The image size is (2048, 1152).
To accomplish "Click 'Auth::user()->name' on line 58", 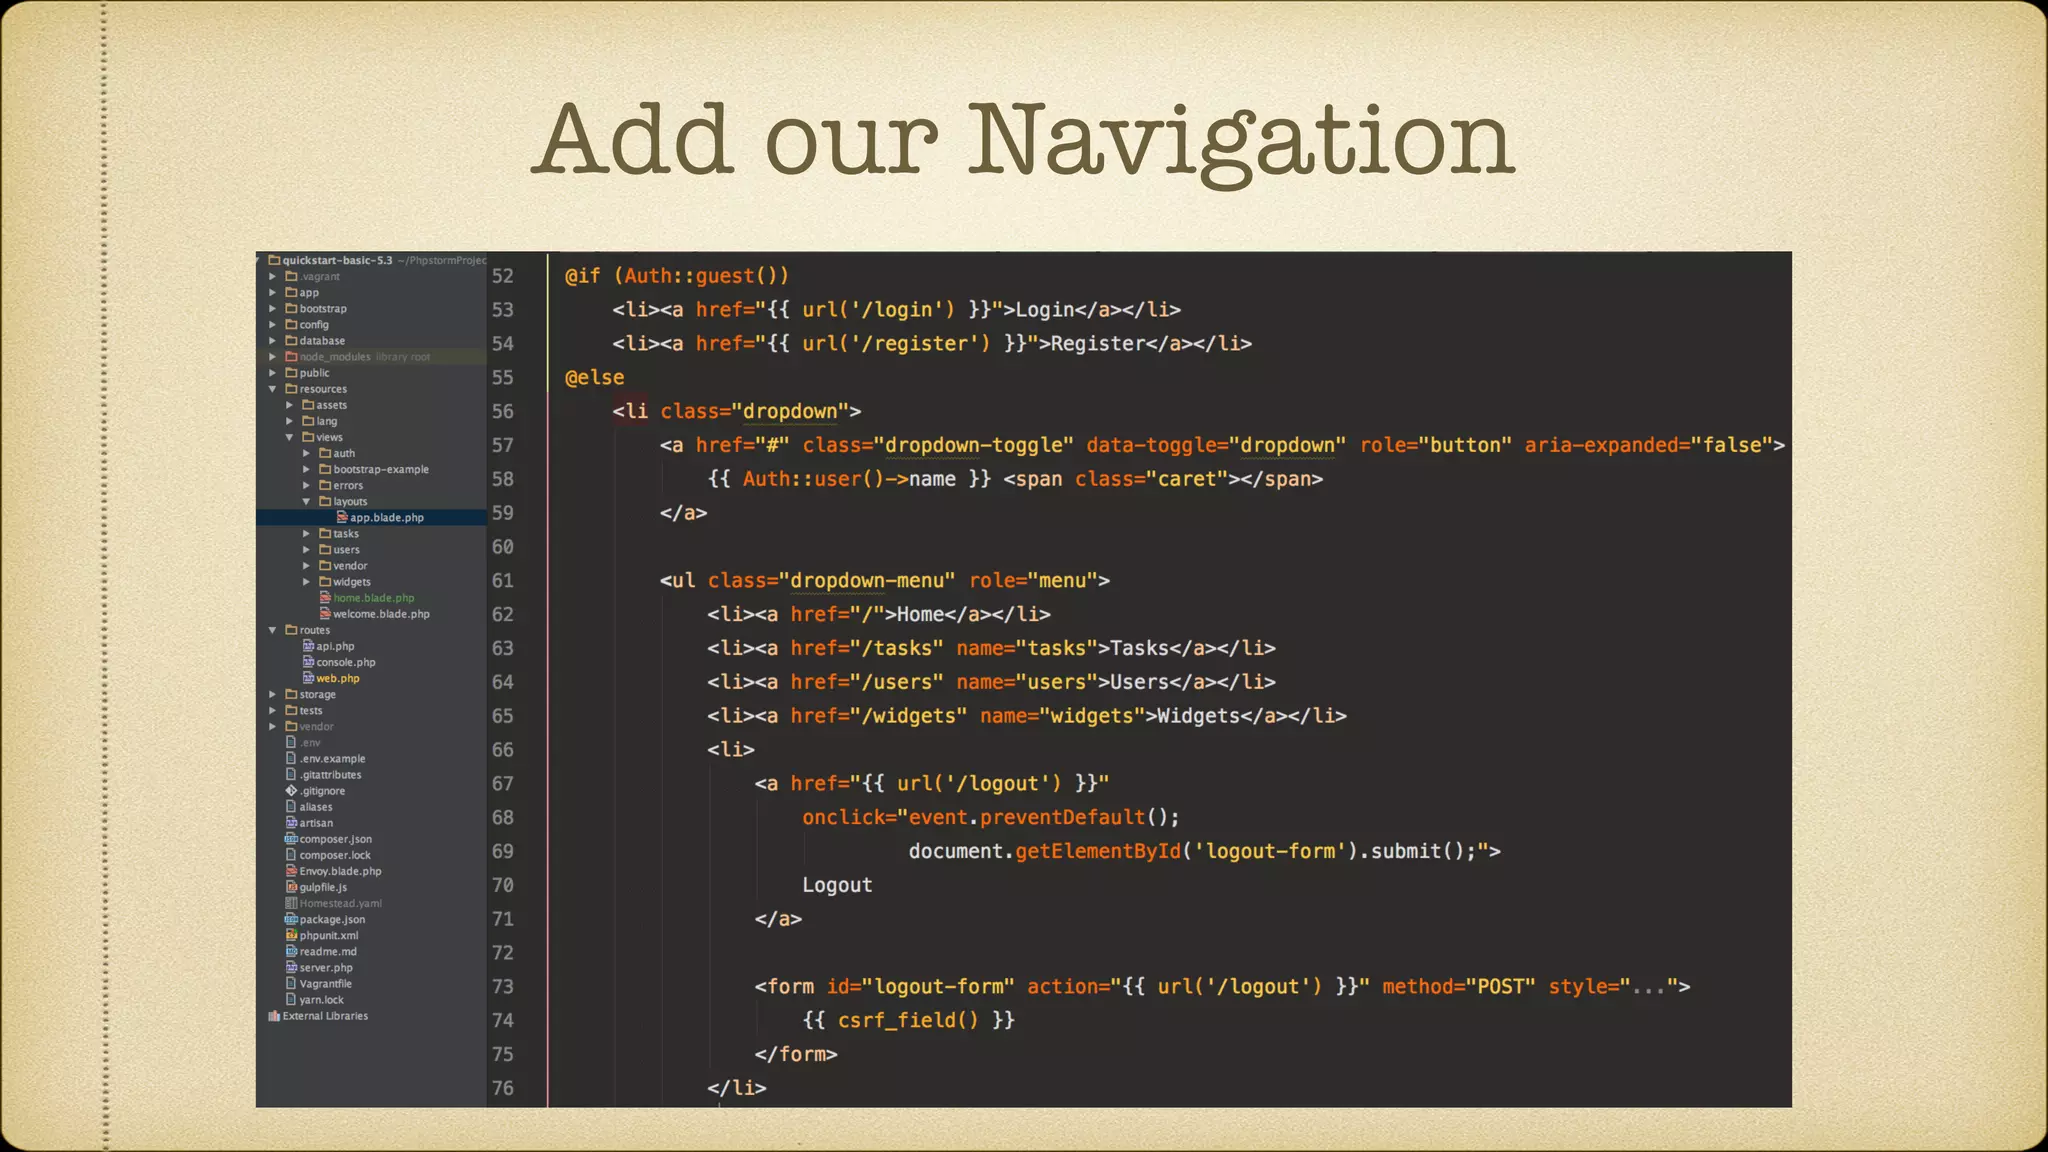I will [849, 479].
